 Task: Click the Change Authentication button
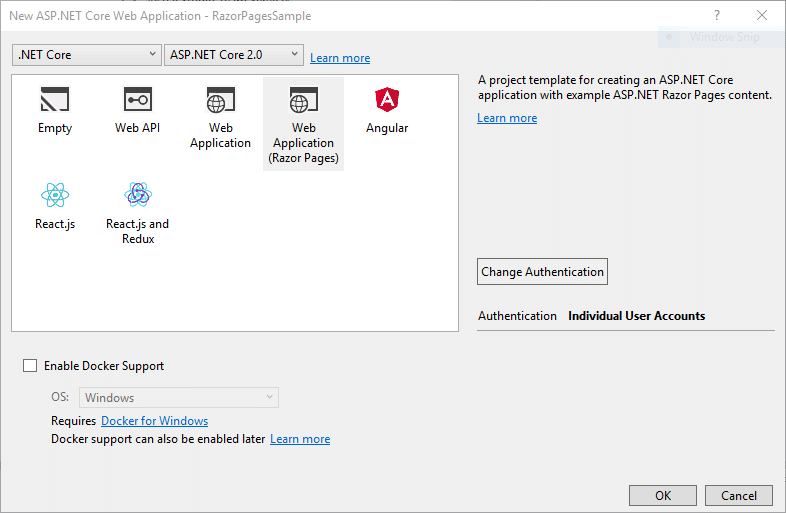point(542,272)
